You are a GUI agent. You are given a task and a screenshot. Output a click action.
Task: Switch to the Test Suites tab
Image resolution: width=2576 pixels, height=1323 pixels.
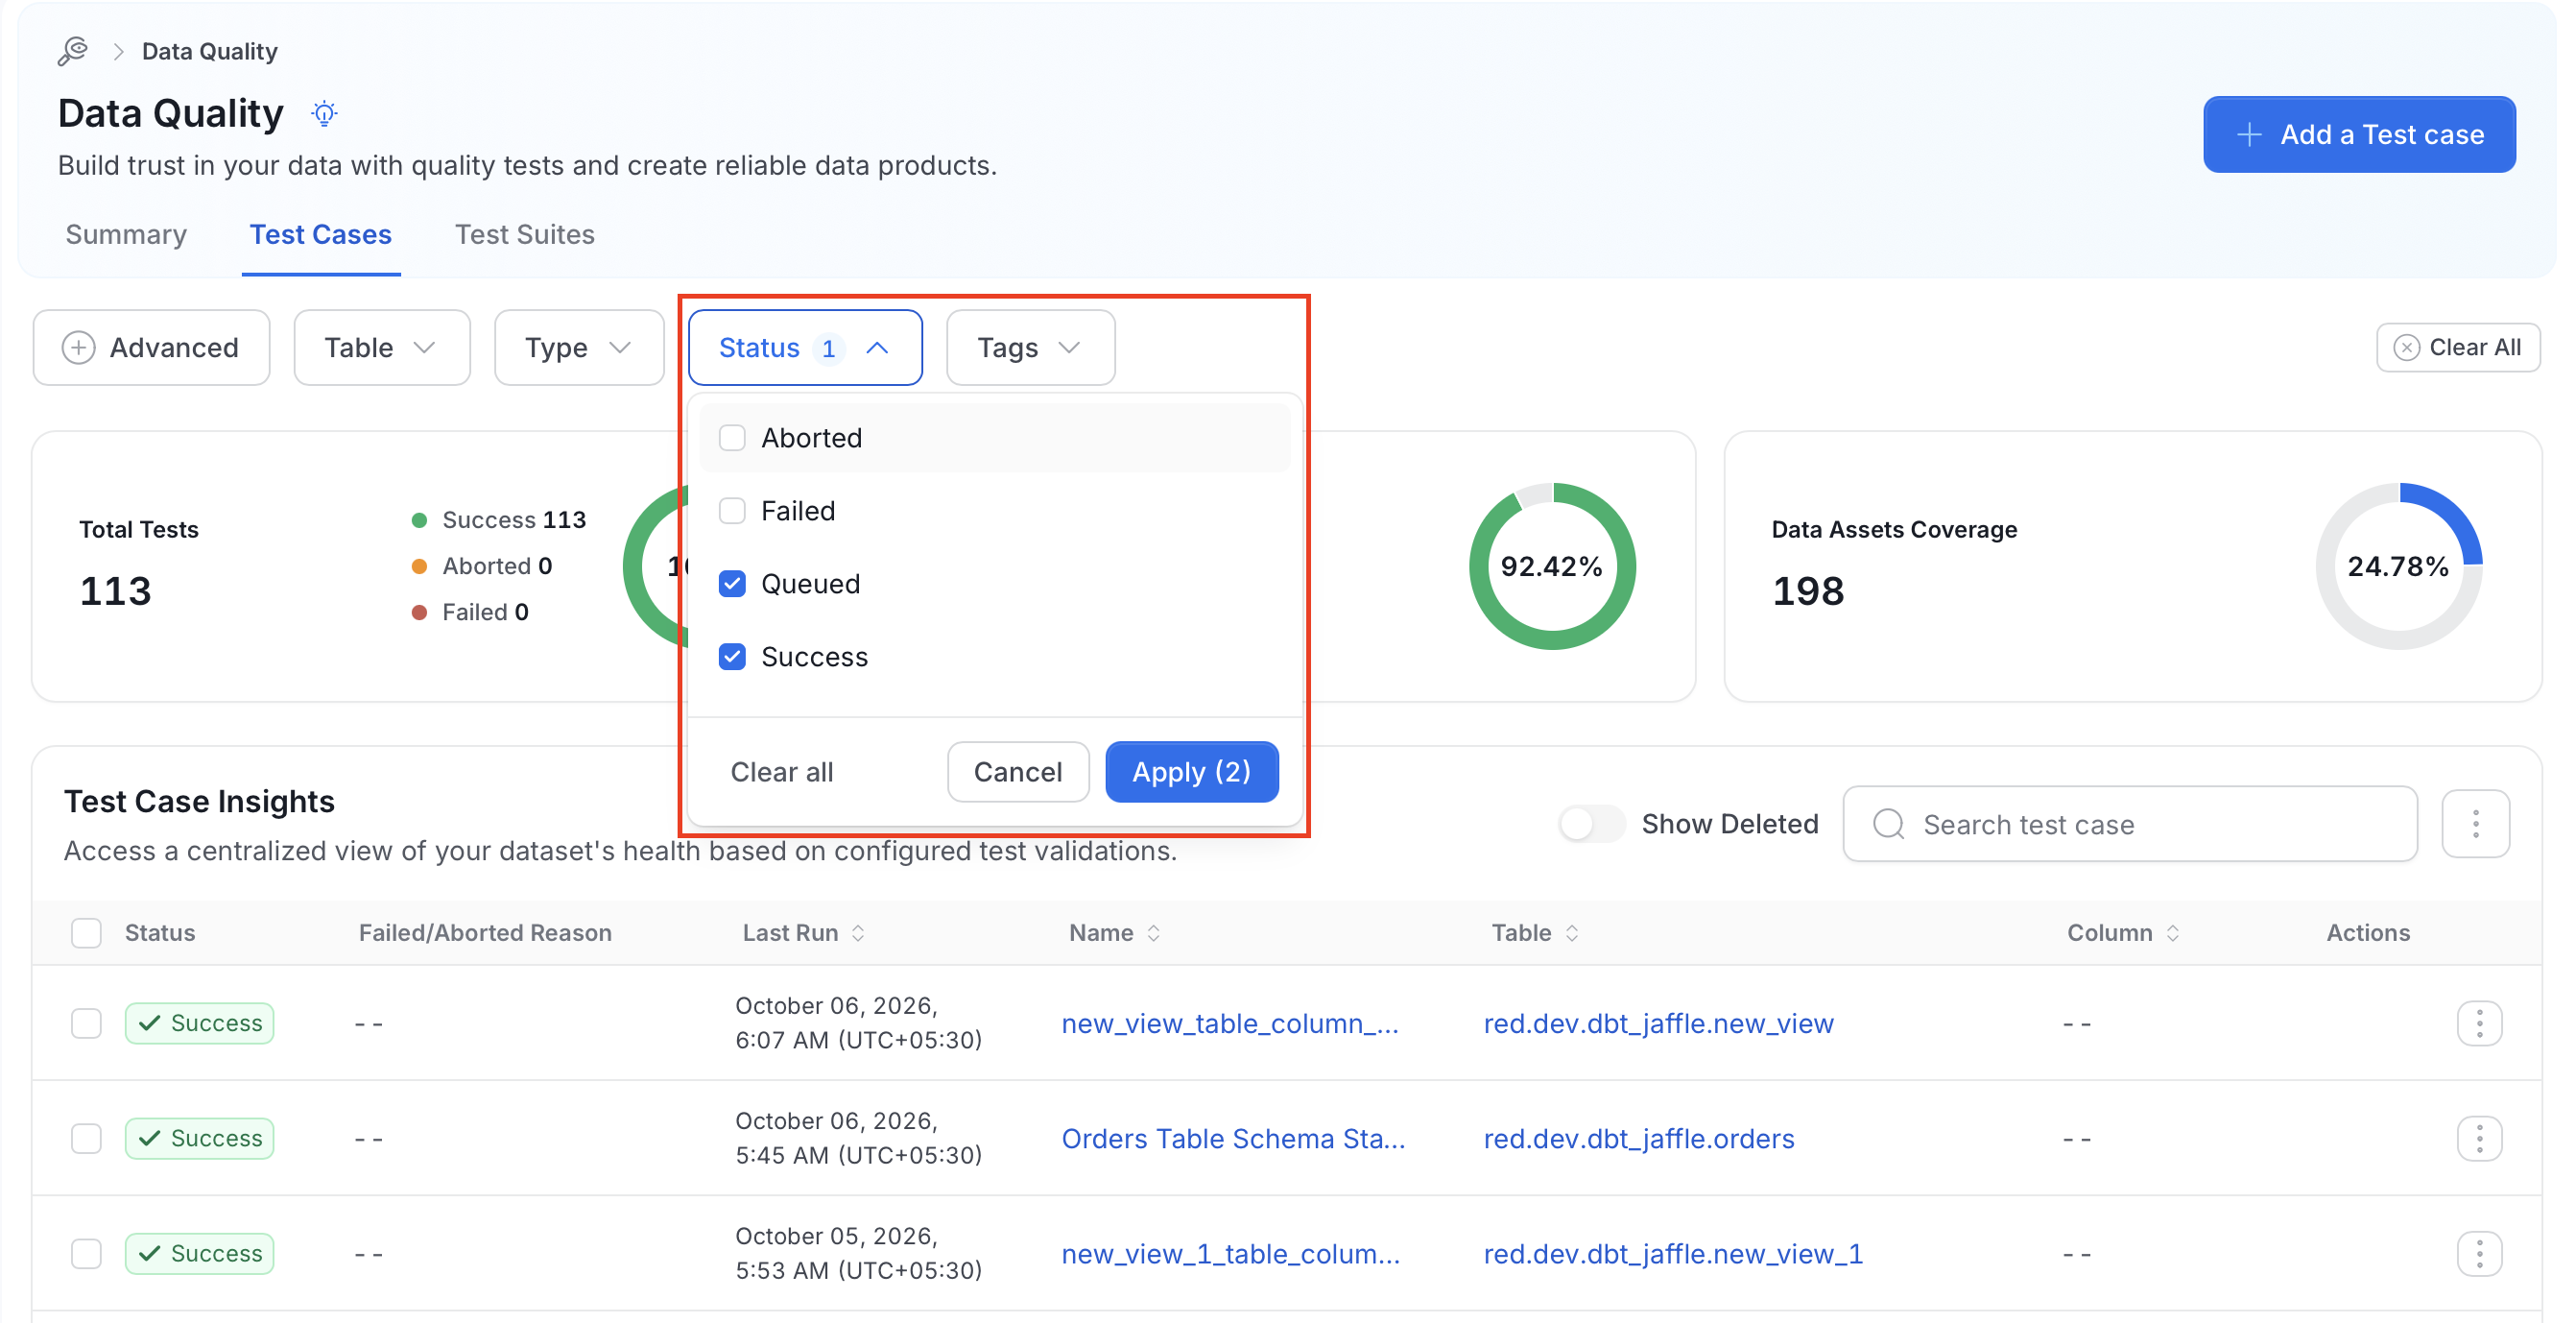(525, 234)
